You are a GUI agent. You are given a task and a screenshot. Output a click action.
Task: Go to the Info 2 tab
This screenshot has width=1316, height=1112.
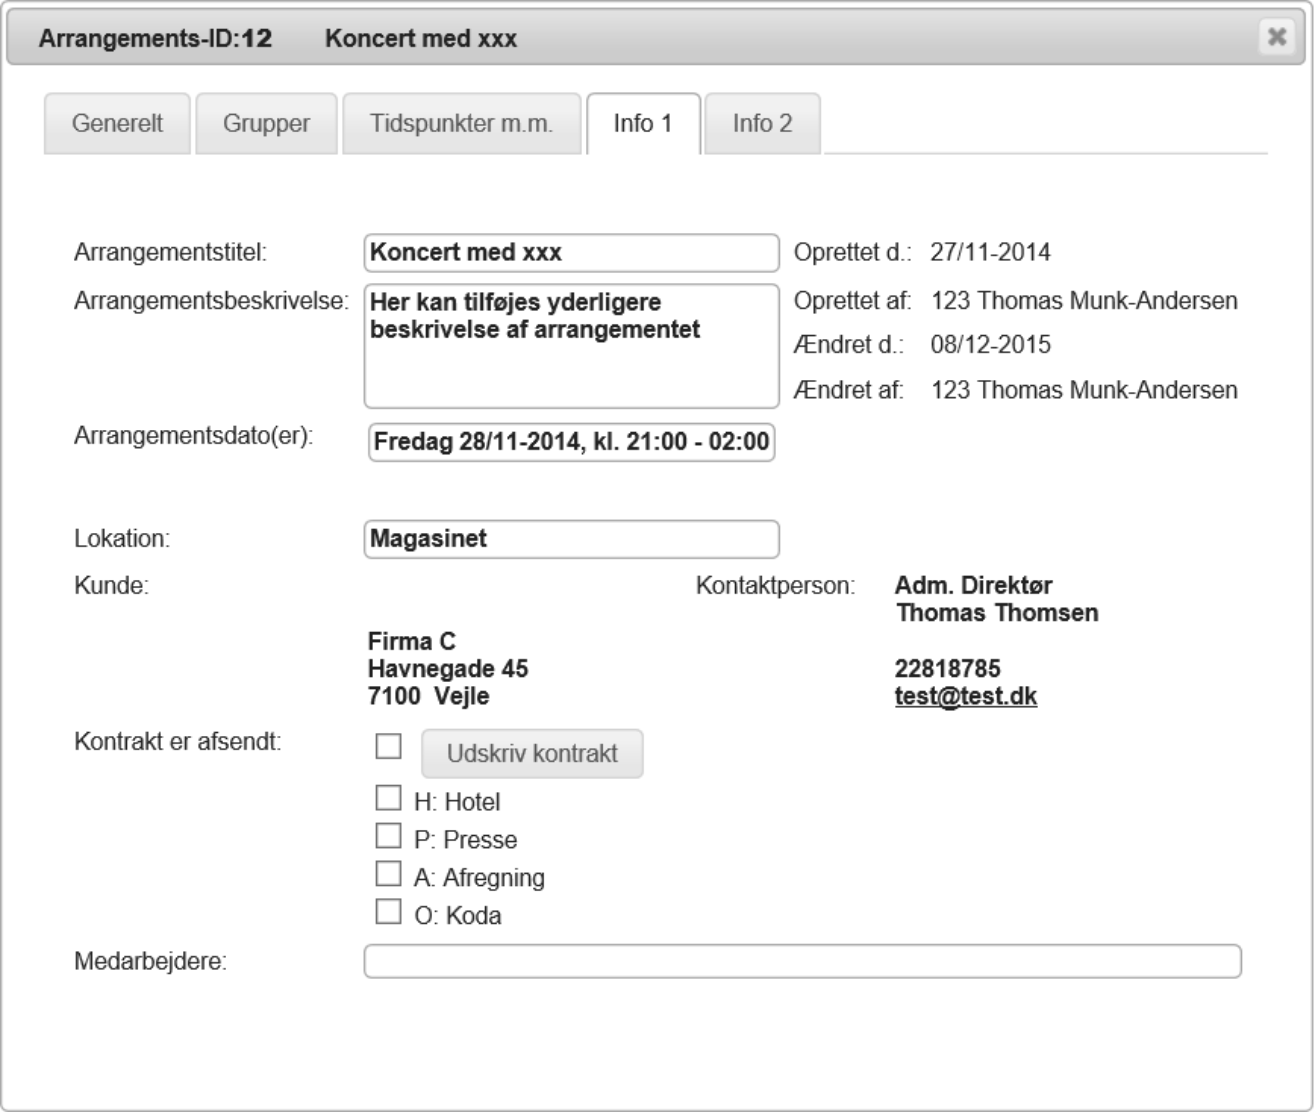pyautogui.click(x=762, y=124)
